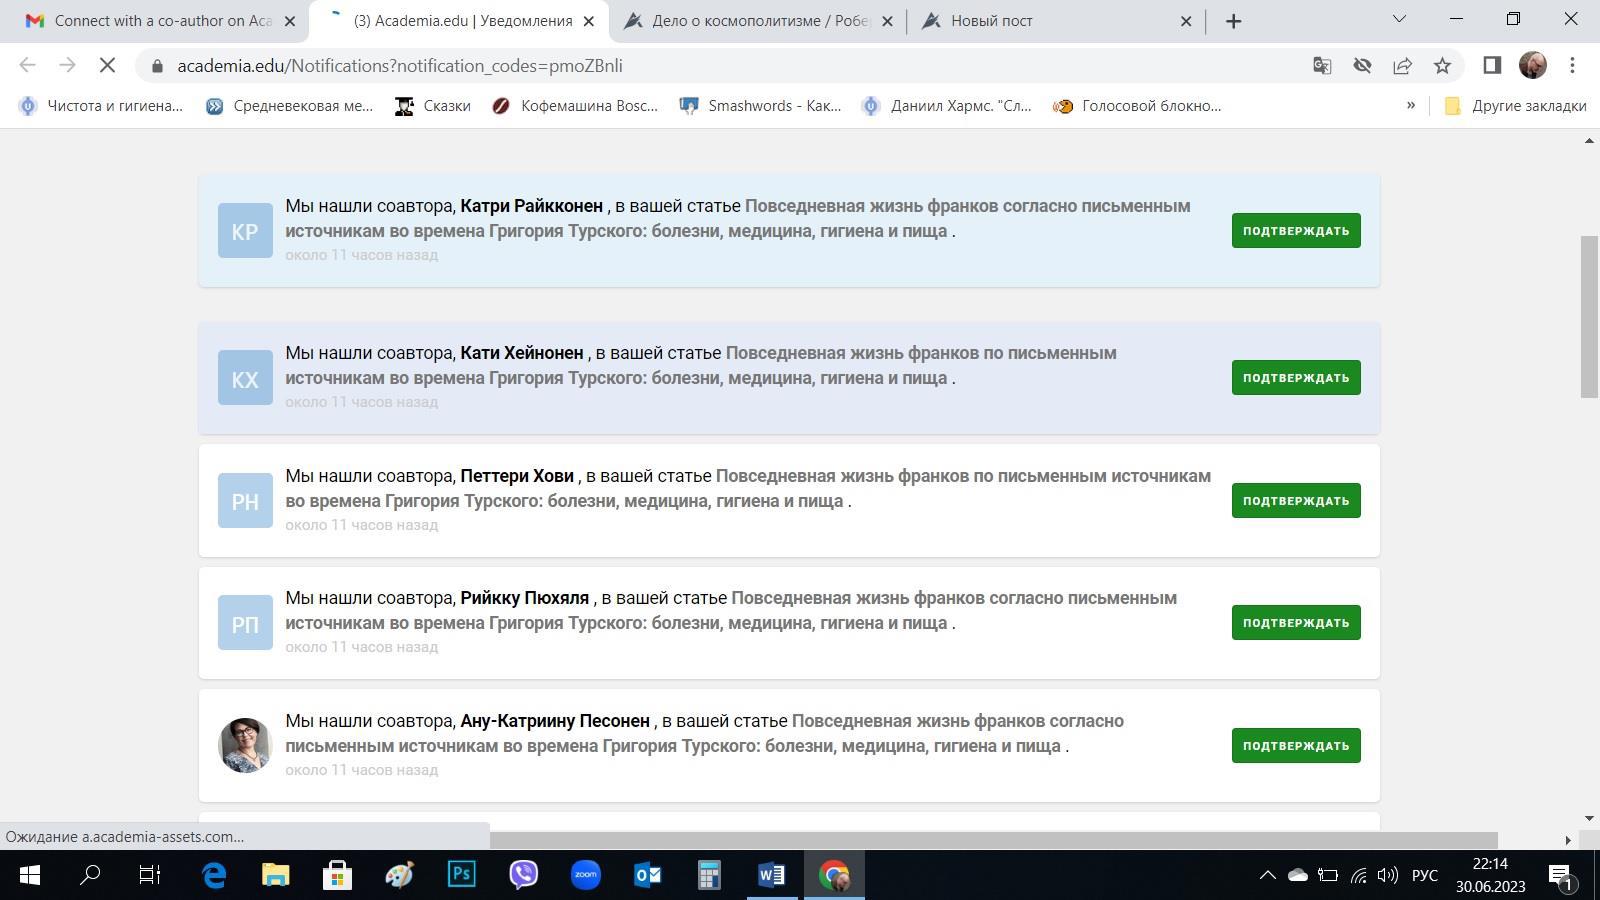Click the vertical page scrollbar thumb
Viewport: 1600px width, 900px height.
[1589, 315]
